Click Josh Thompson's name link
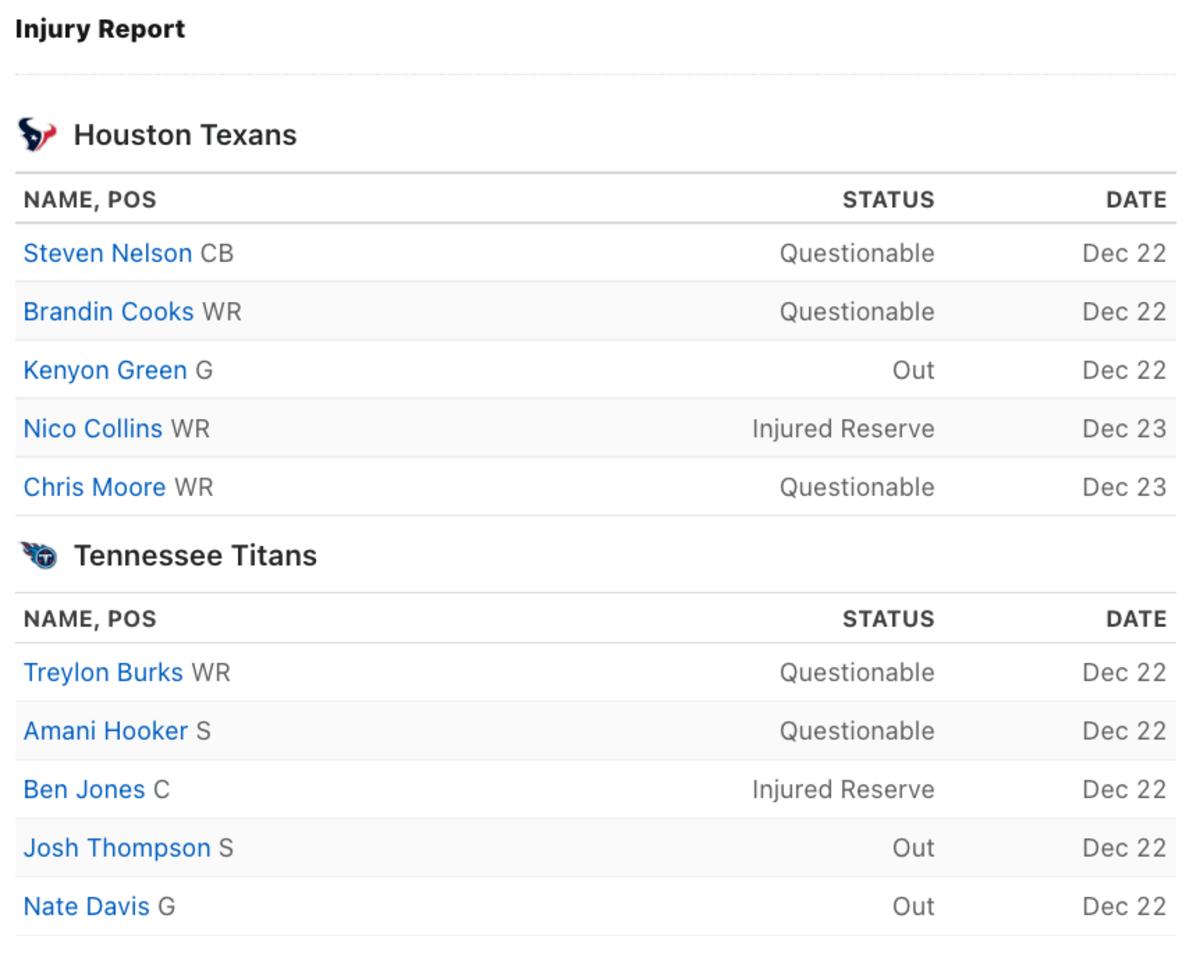Screen dimensions: 1200x968 [116, 848]
